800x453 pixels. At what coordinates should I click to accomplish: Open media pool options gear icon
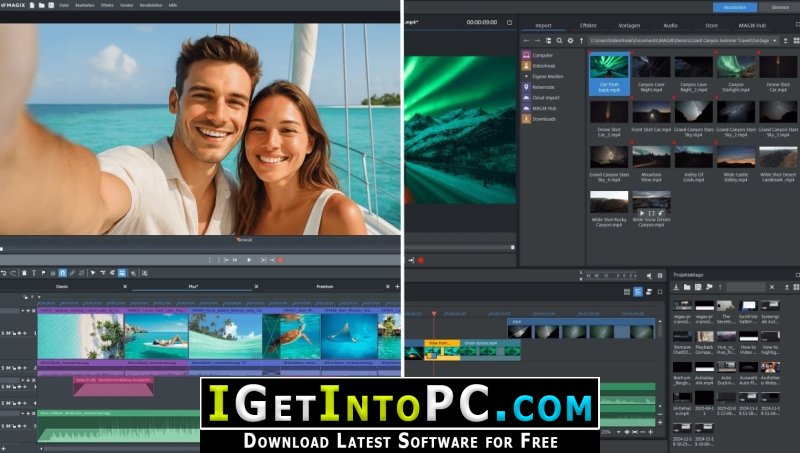[570, 40]
